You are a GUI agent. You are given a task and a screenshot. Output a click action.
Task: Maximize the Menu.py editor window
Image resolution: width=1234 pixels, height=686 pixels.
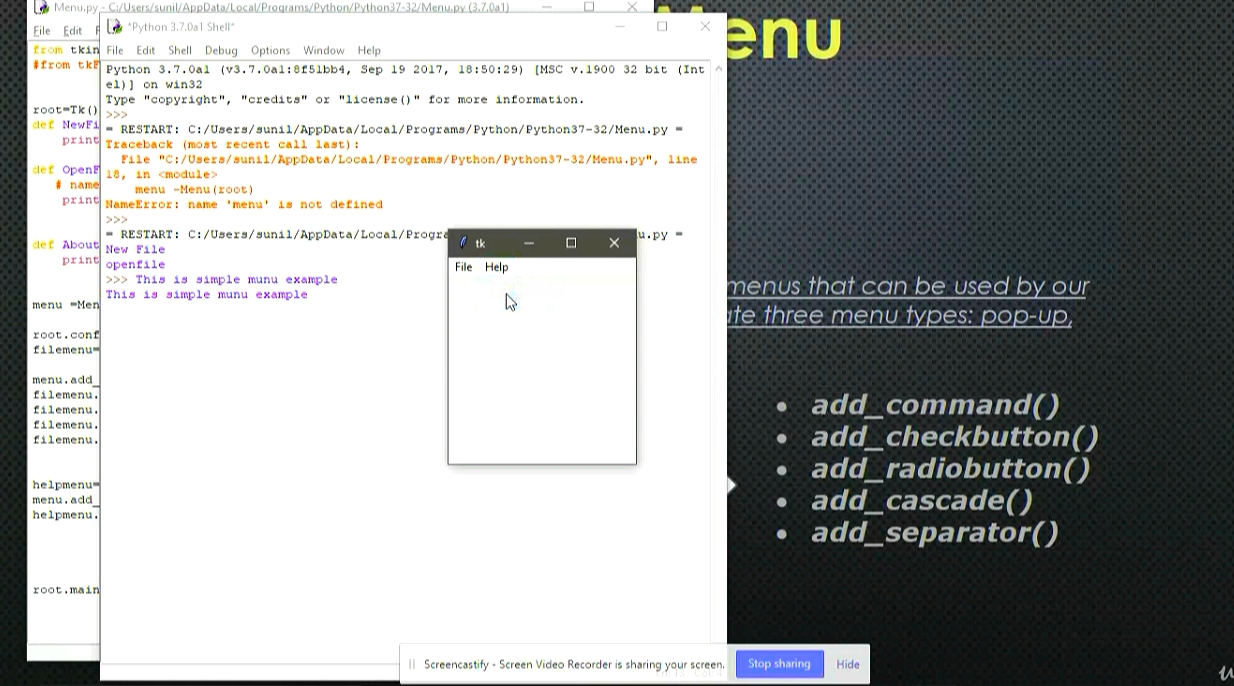pos(589,6)
